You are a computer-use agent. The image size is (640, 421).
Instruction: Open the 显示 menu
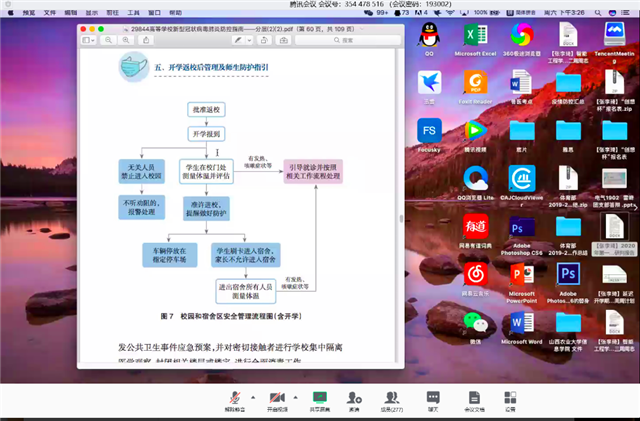click(x=91, y=13)
